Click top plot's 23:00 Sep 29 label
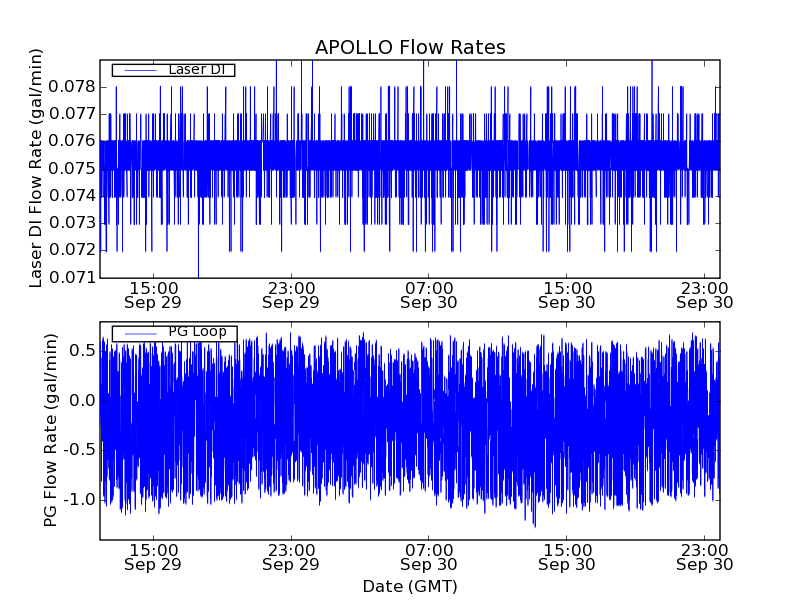The image size is (800, 600). click(291, 295)
